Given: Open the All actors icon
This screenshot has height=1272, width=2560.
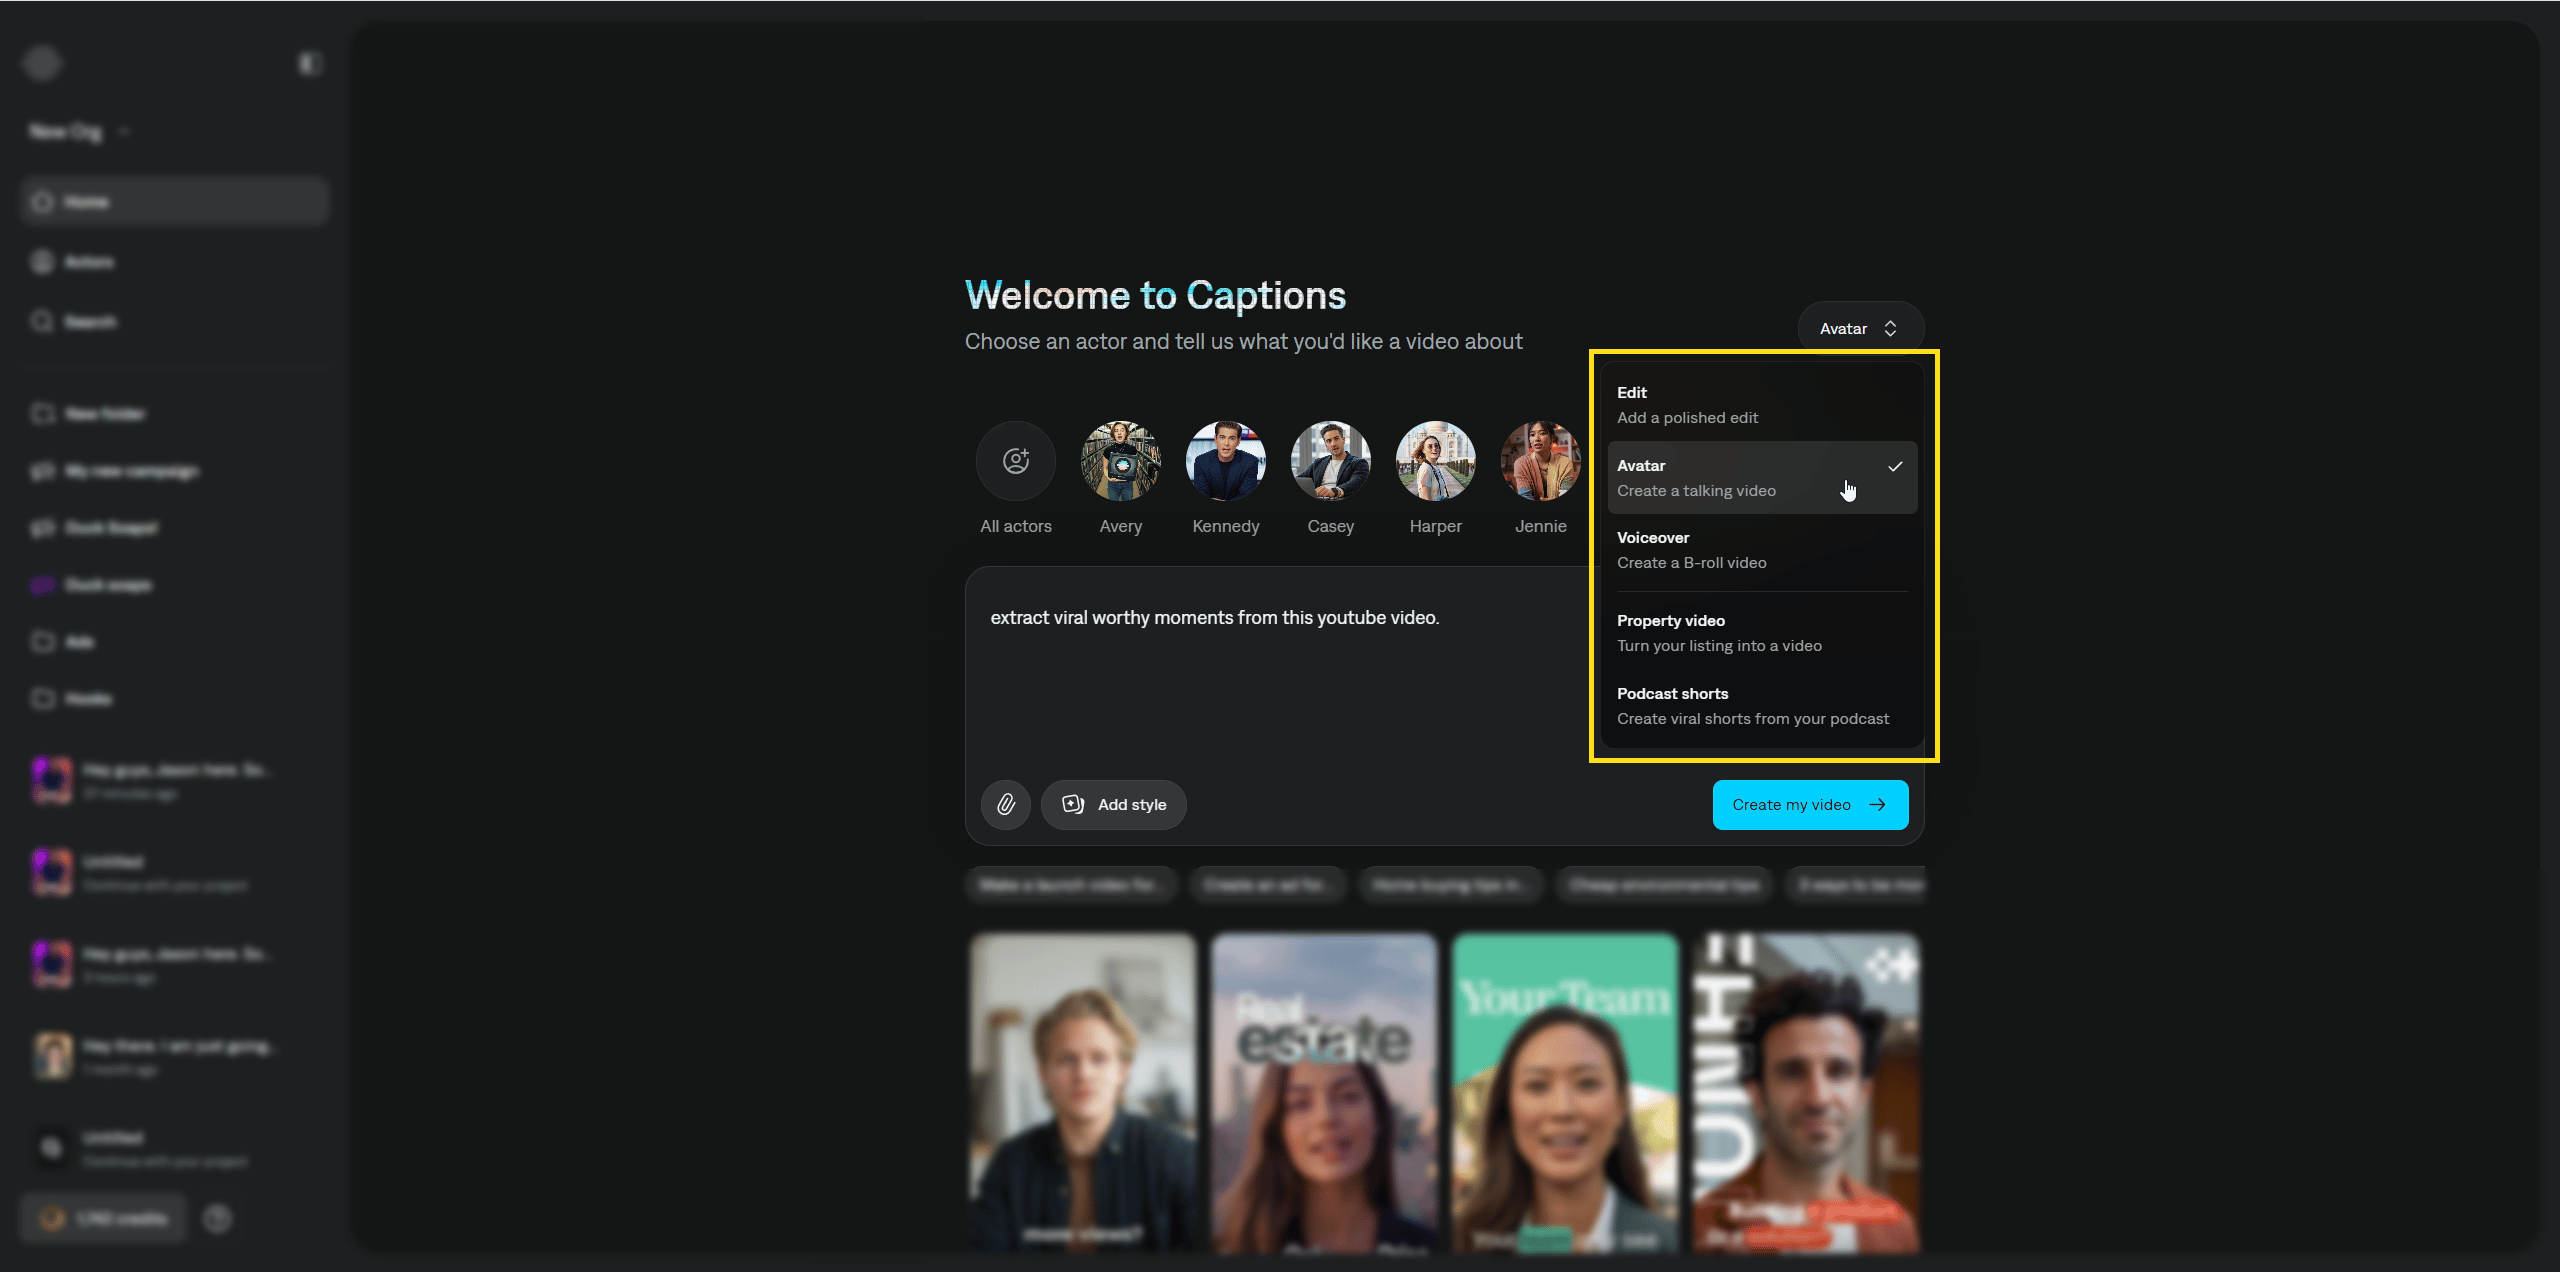Looking at the screenshot, I should 1016,461.
